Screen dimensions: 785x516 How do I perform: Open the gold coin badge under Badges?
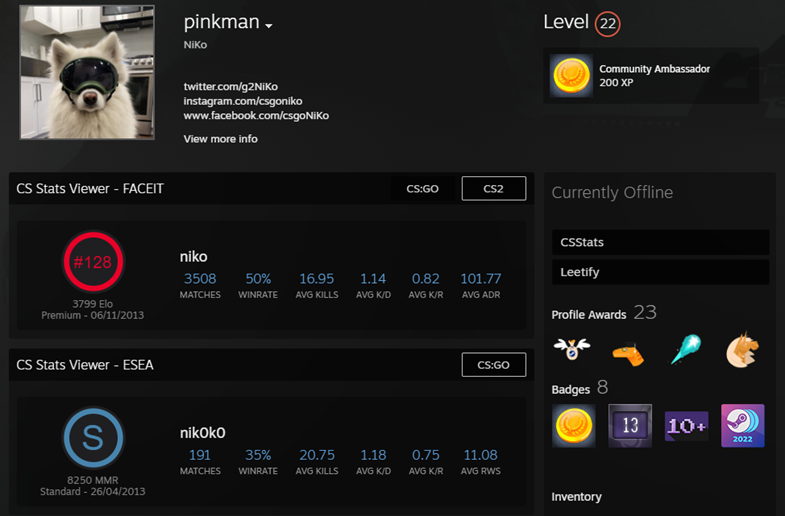coord(573,425)
